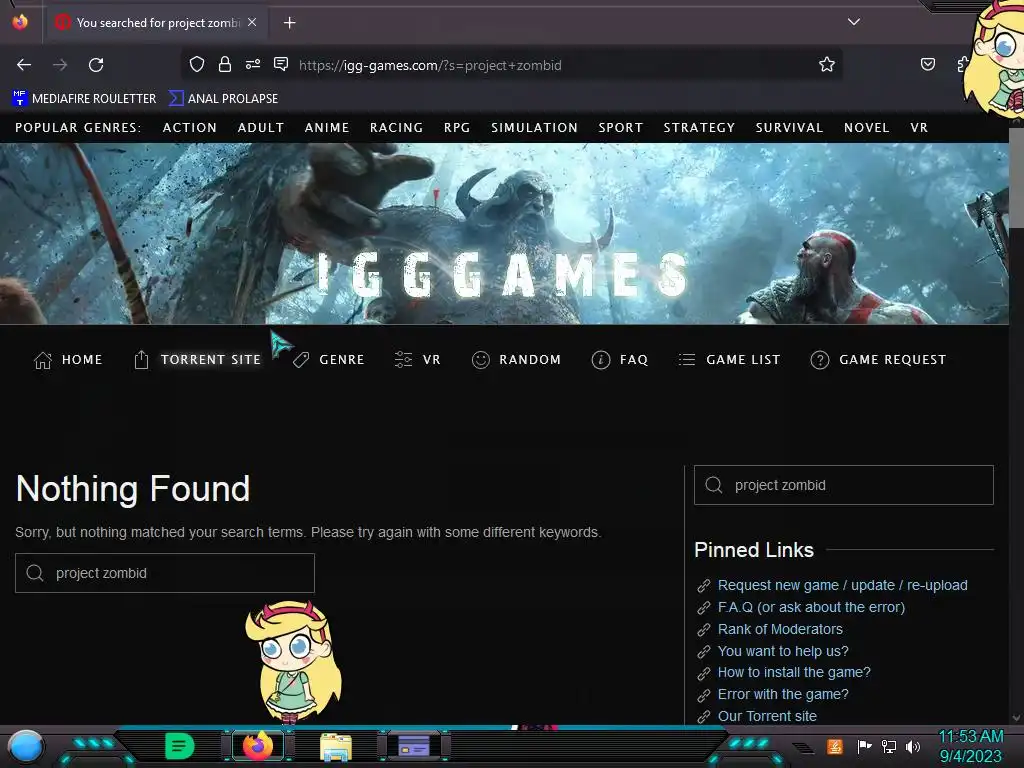Screen dimensions: 1024x768
Task: Browse the NOVEL genre
Action: coord(867,128)
